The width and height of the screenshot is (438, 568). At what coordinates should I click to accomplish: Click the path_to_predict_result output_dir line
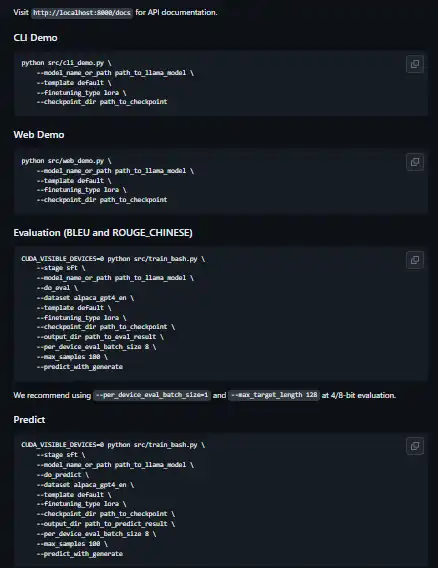coord(105,524)
